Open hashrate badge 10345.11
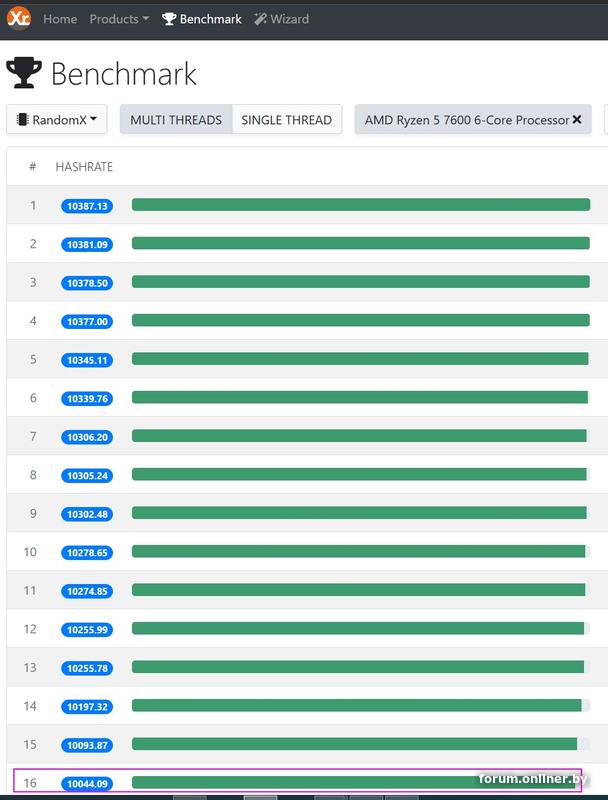 pos(87,360)
